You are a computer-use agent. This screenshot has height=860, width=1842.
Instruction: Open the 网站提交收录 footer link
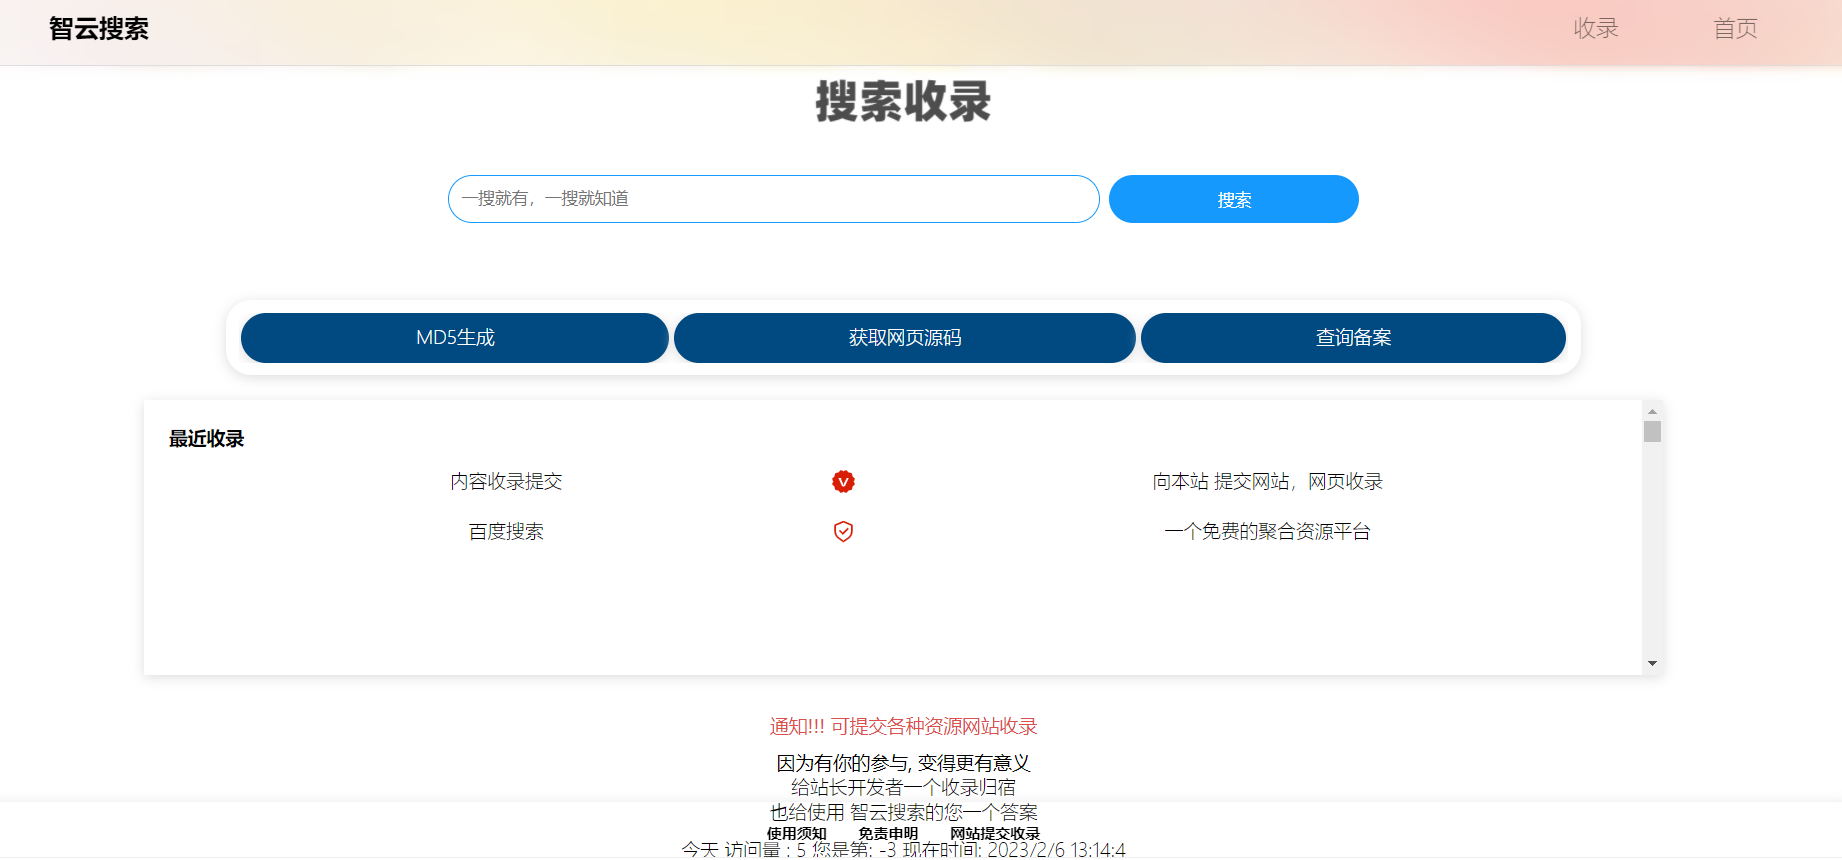(x=995, y=833)
